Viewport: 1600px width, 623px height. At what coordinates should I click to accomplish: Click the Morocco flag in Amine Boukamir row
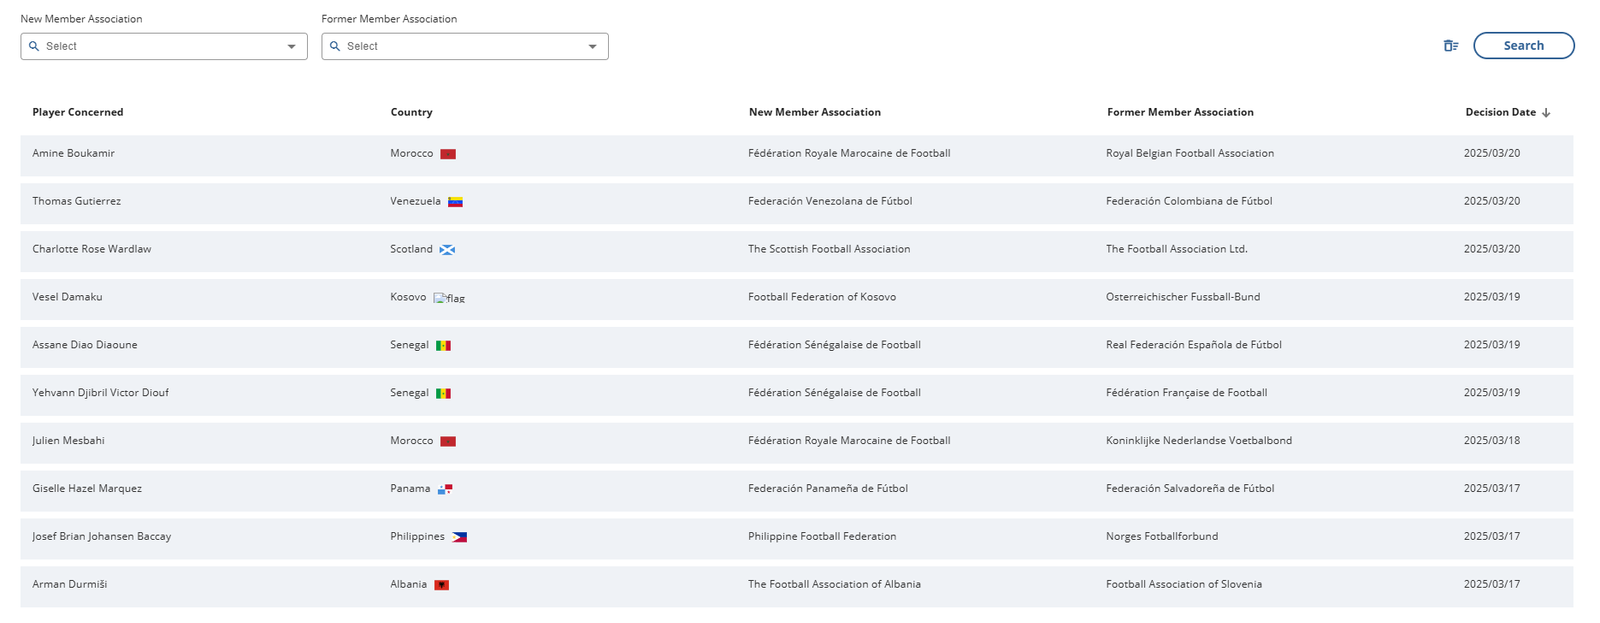click(x=448, y=154)
